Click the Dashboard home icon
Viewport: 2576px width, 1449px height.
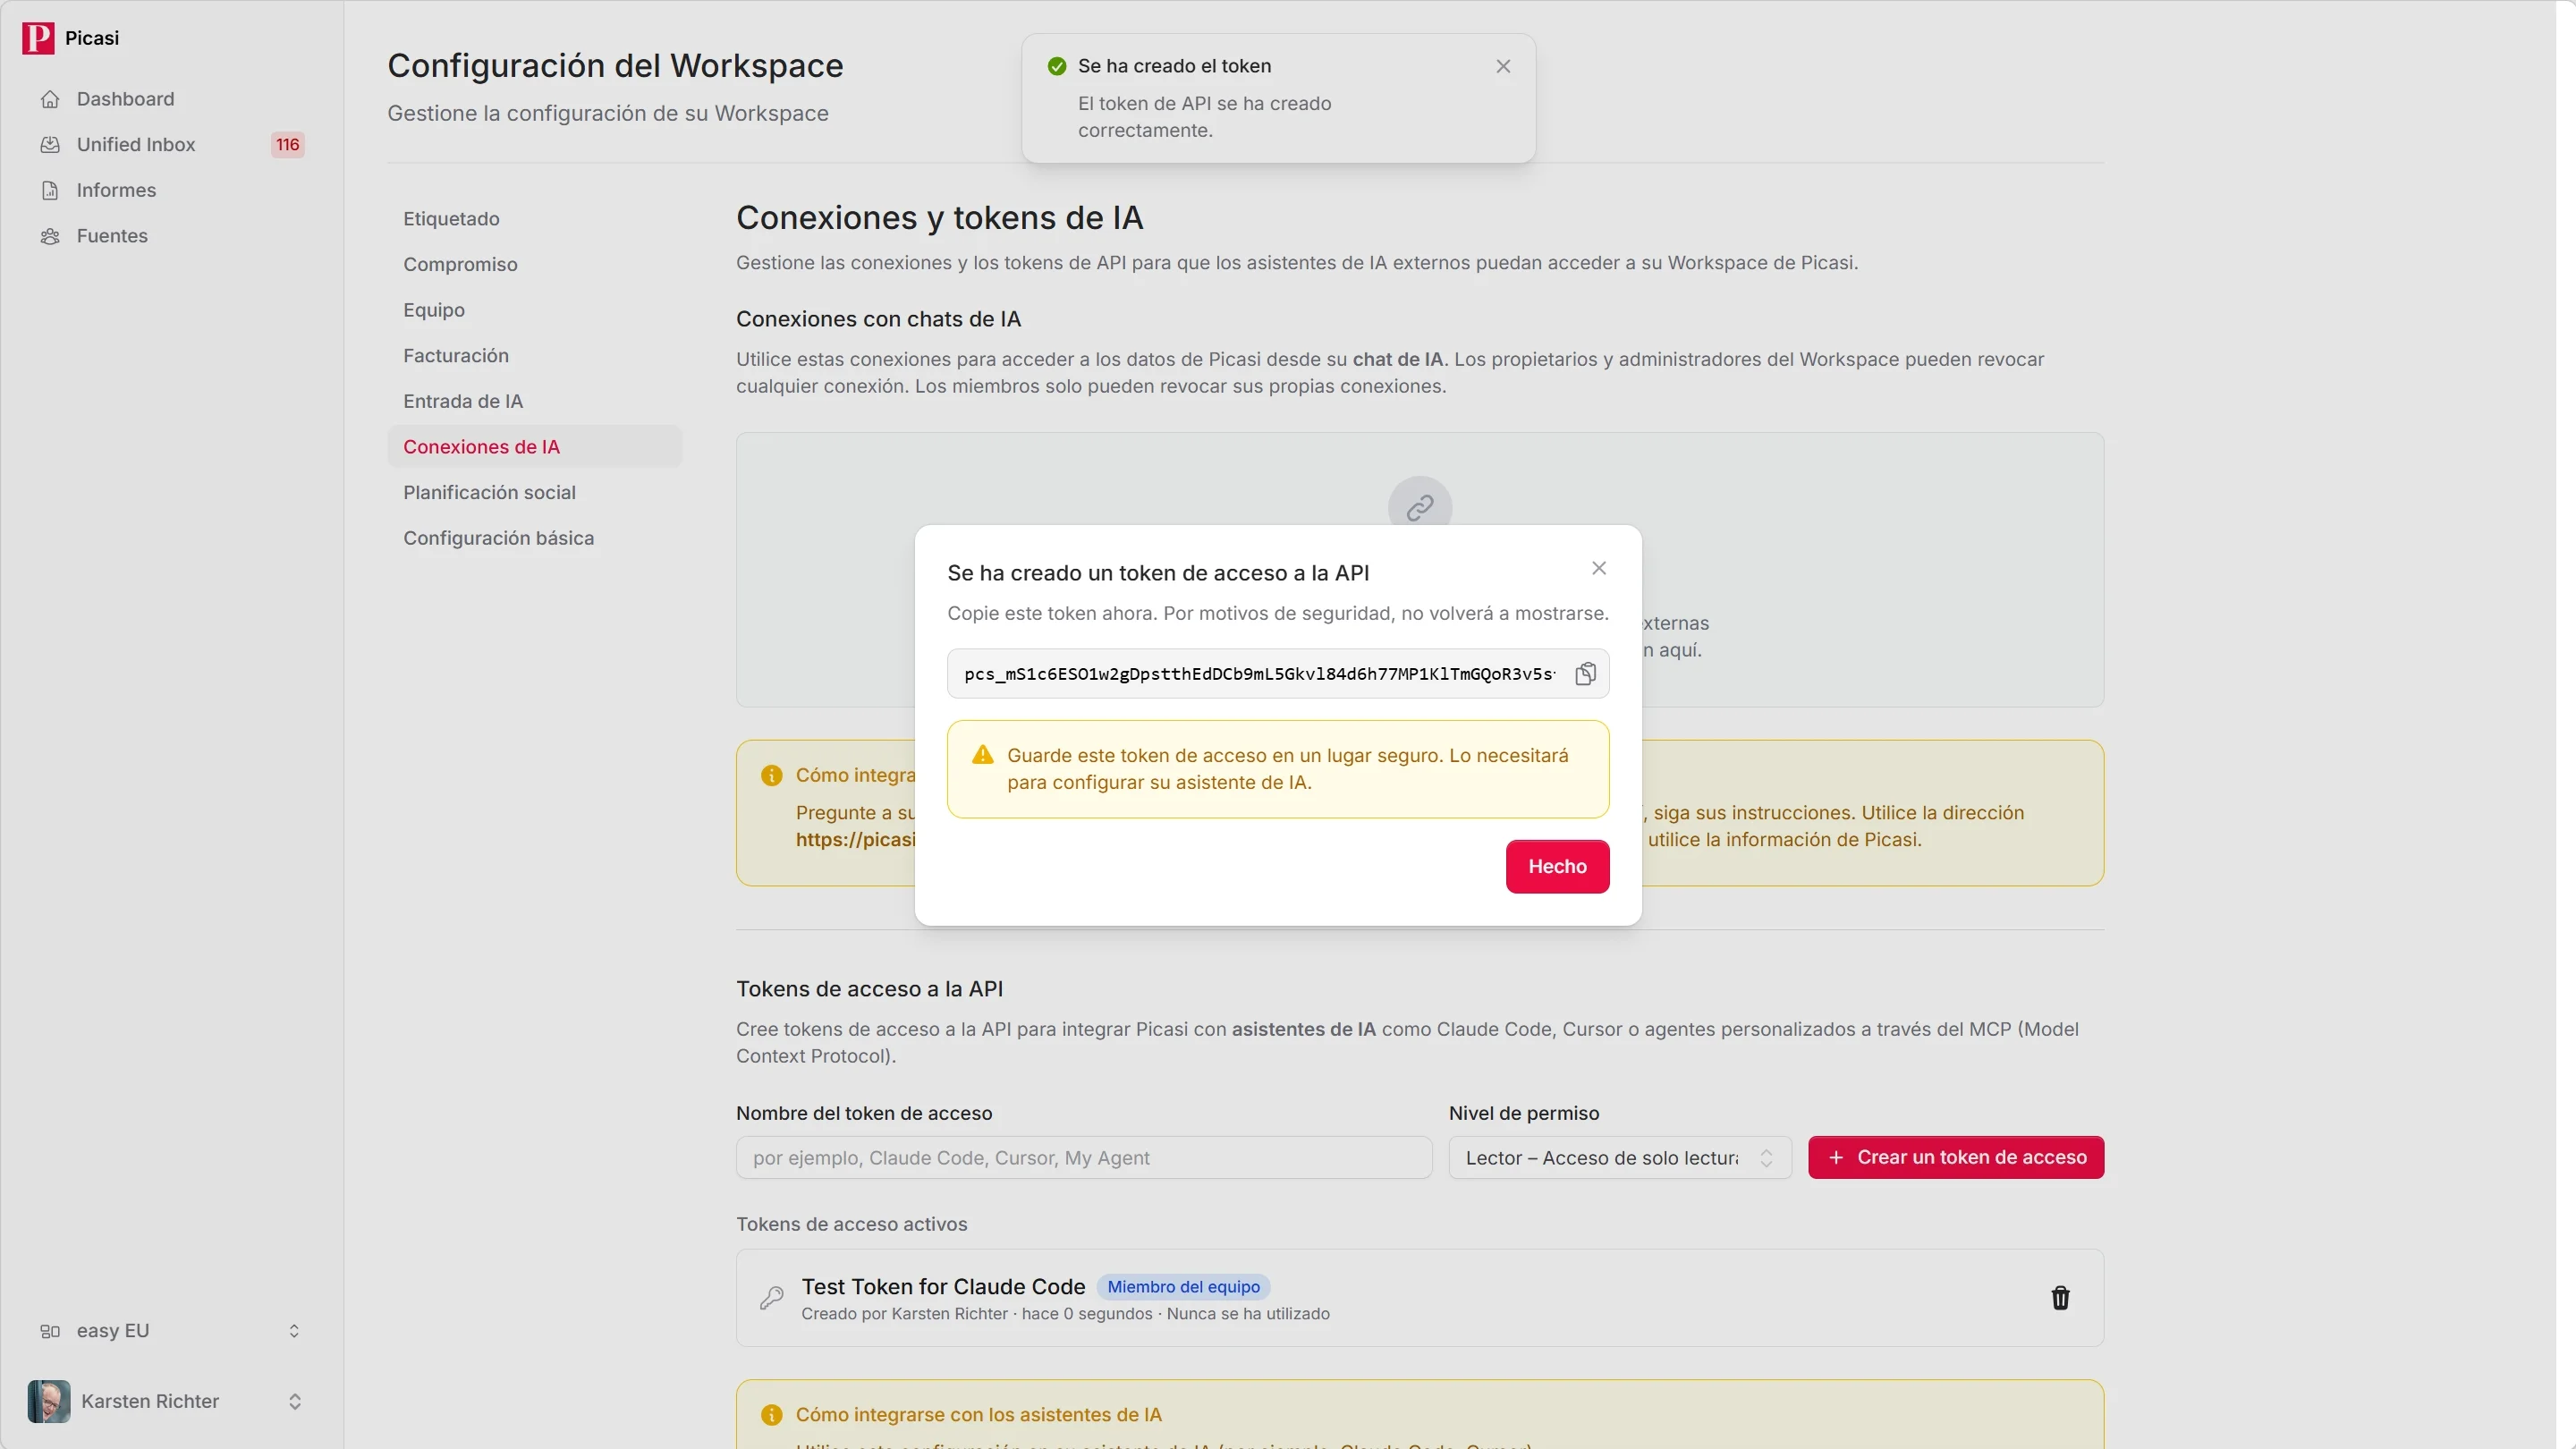coord(50,99)
